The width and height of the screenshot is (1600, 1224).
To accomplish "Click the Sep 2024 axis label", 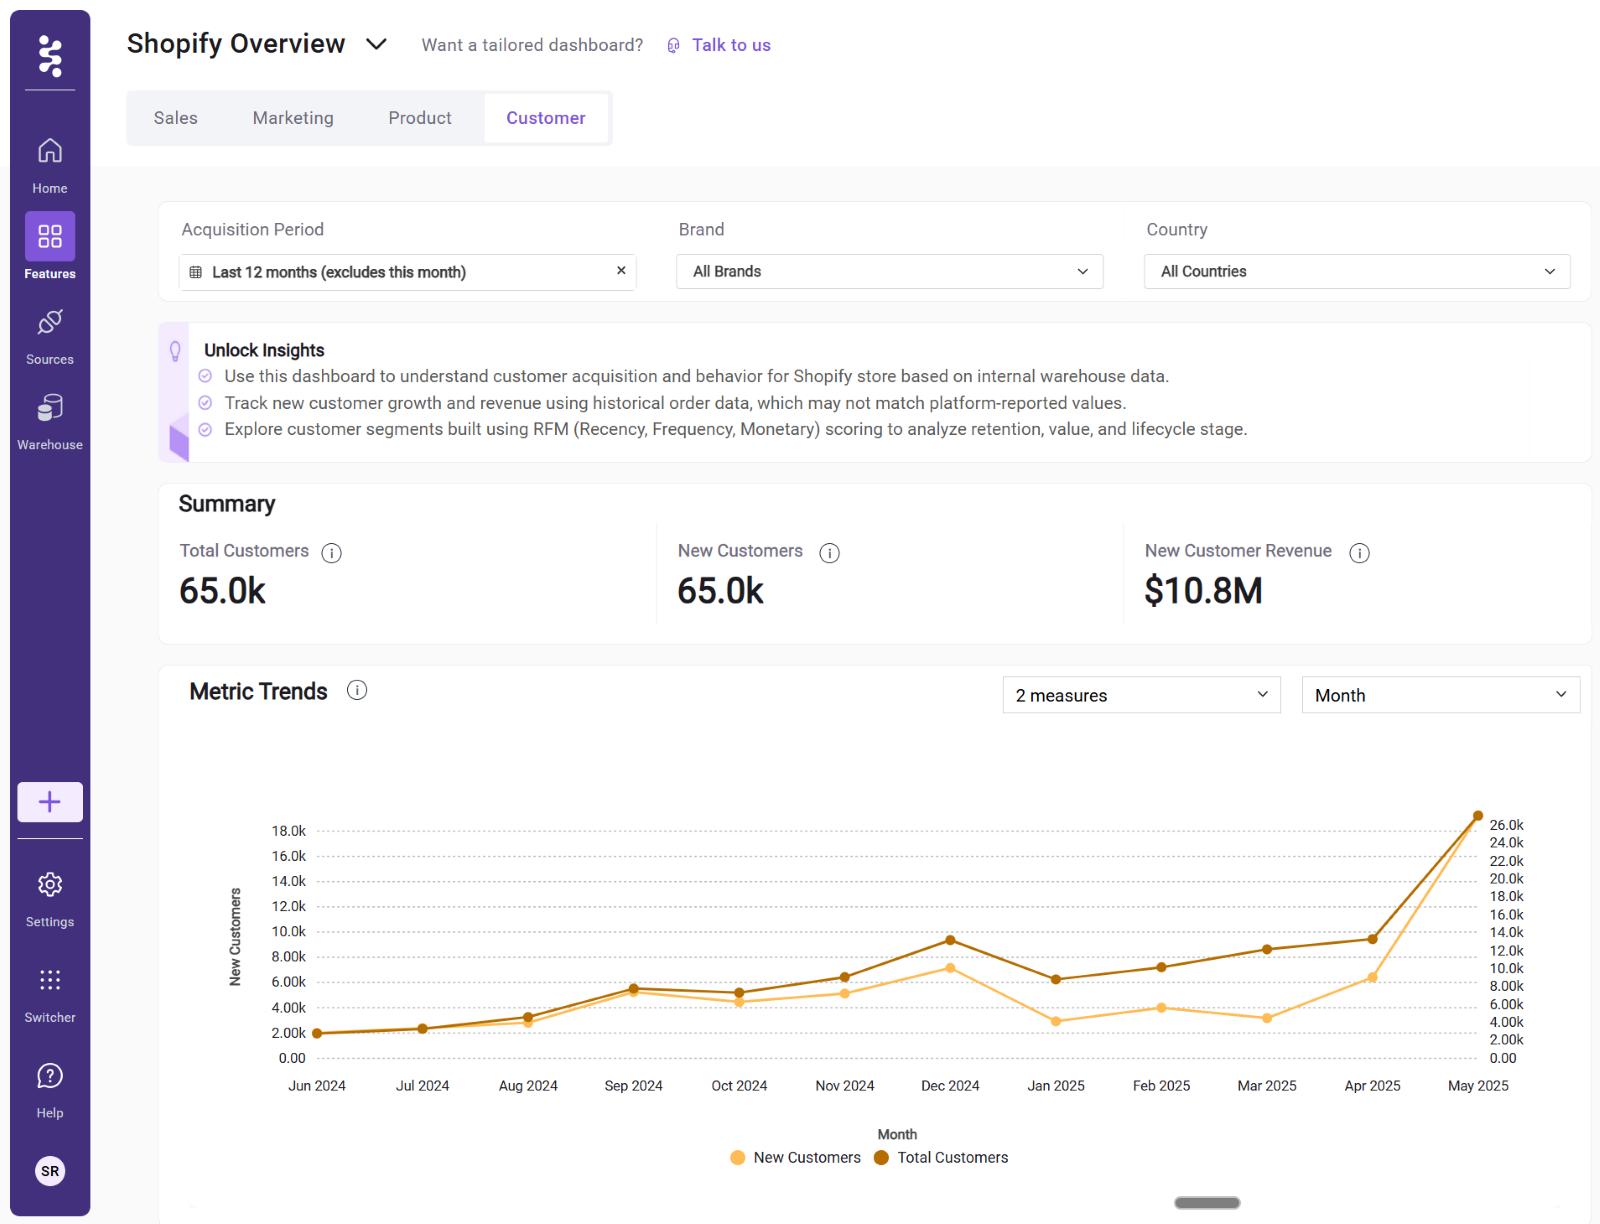I will tap(634, 1086).
